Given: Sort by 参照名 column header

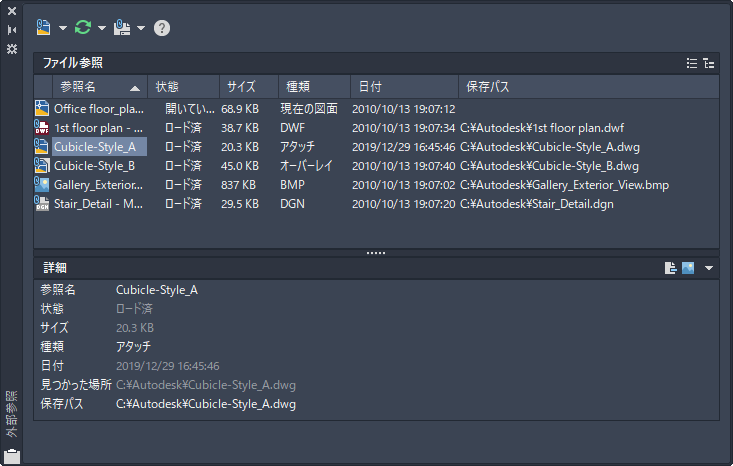Looking at the screenshot, I should (90, 87).
